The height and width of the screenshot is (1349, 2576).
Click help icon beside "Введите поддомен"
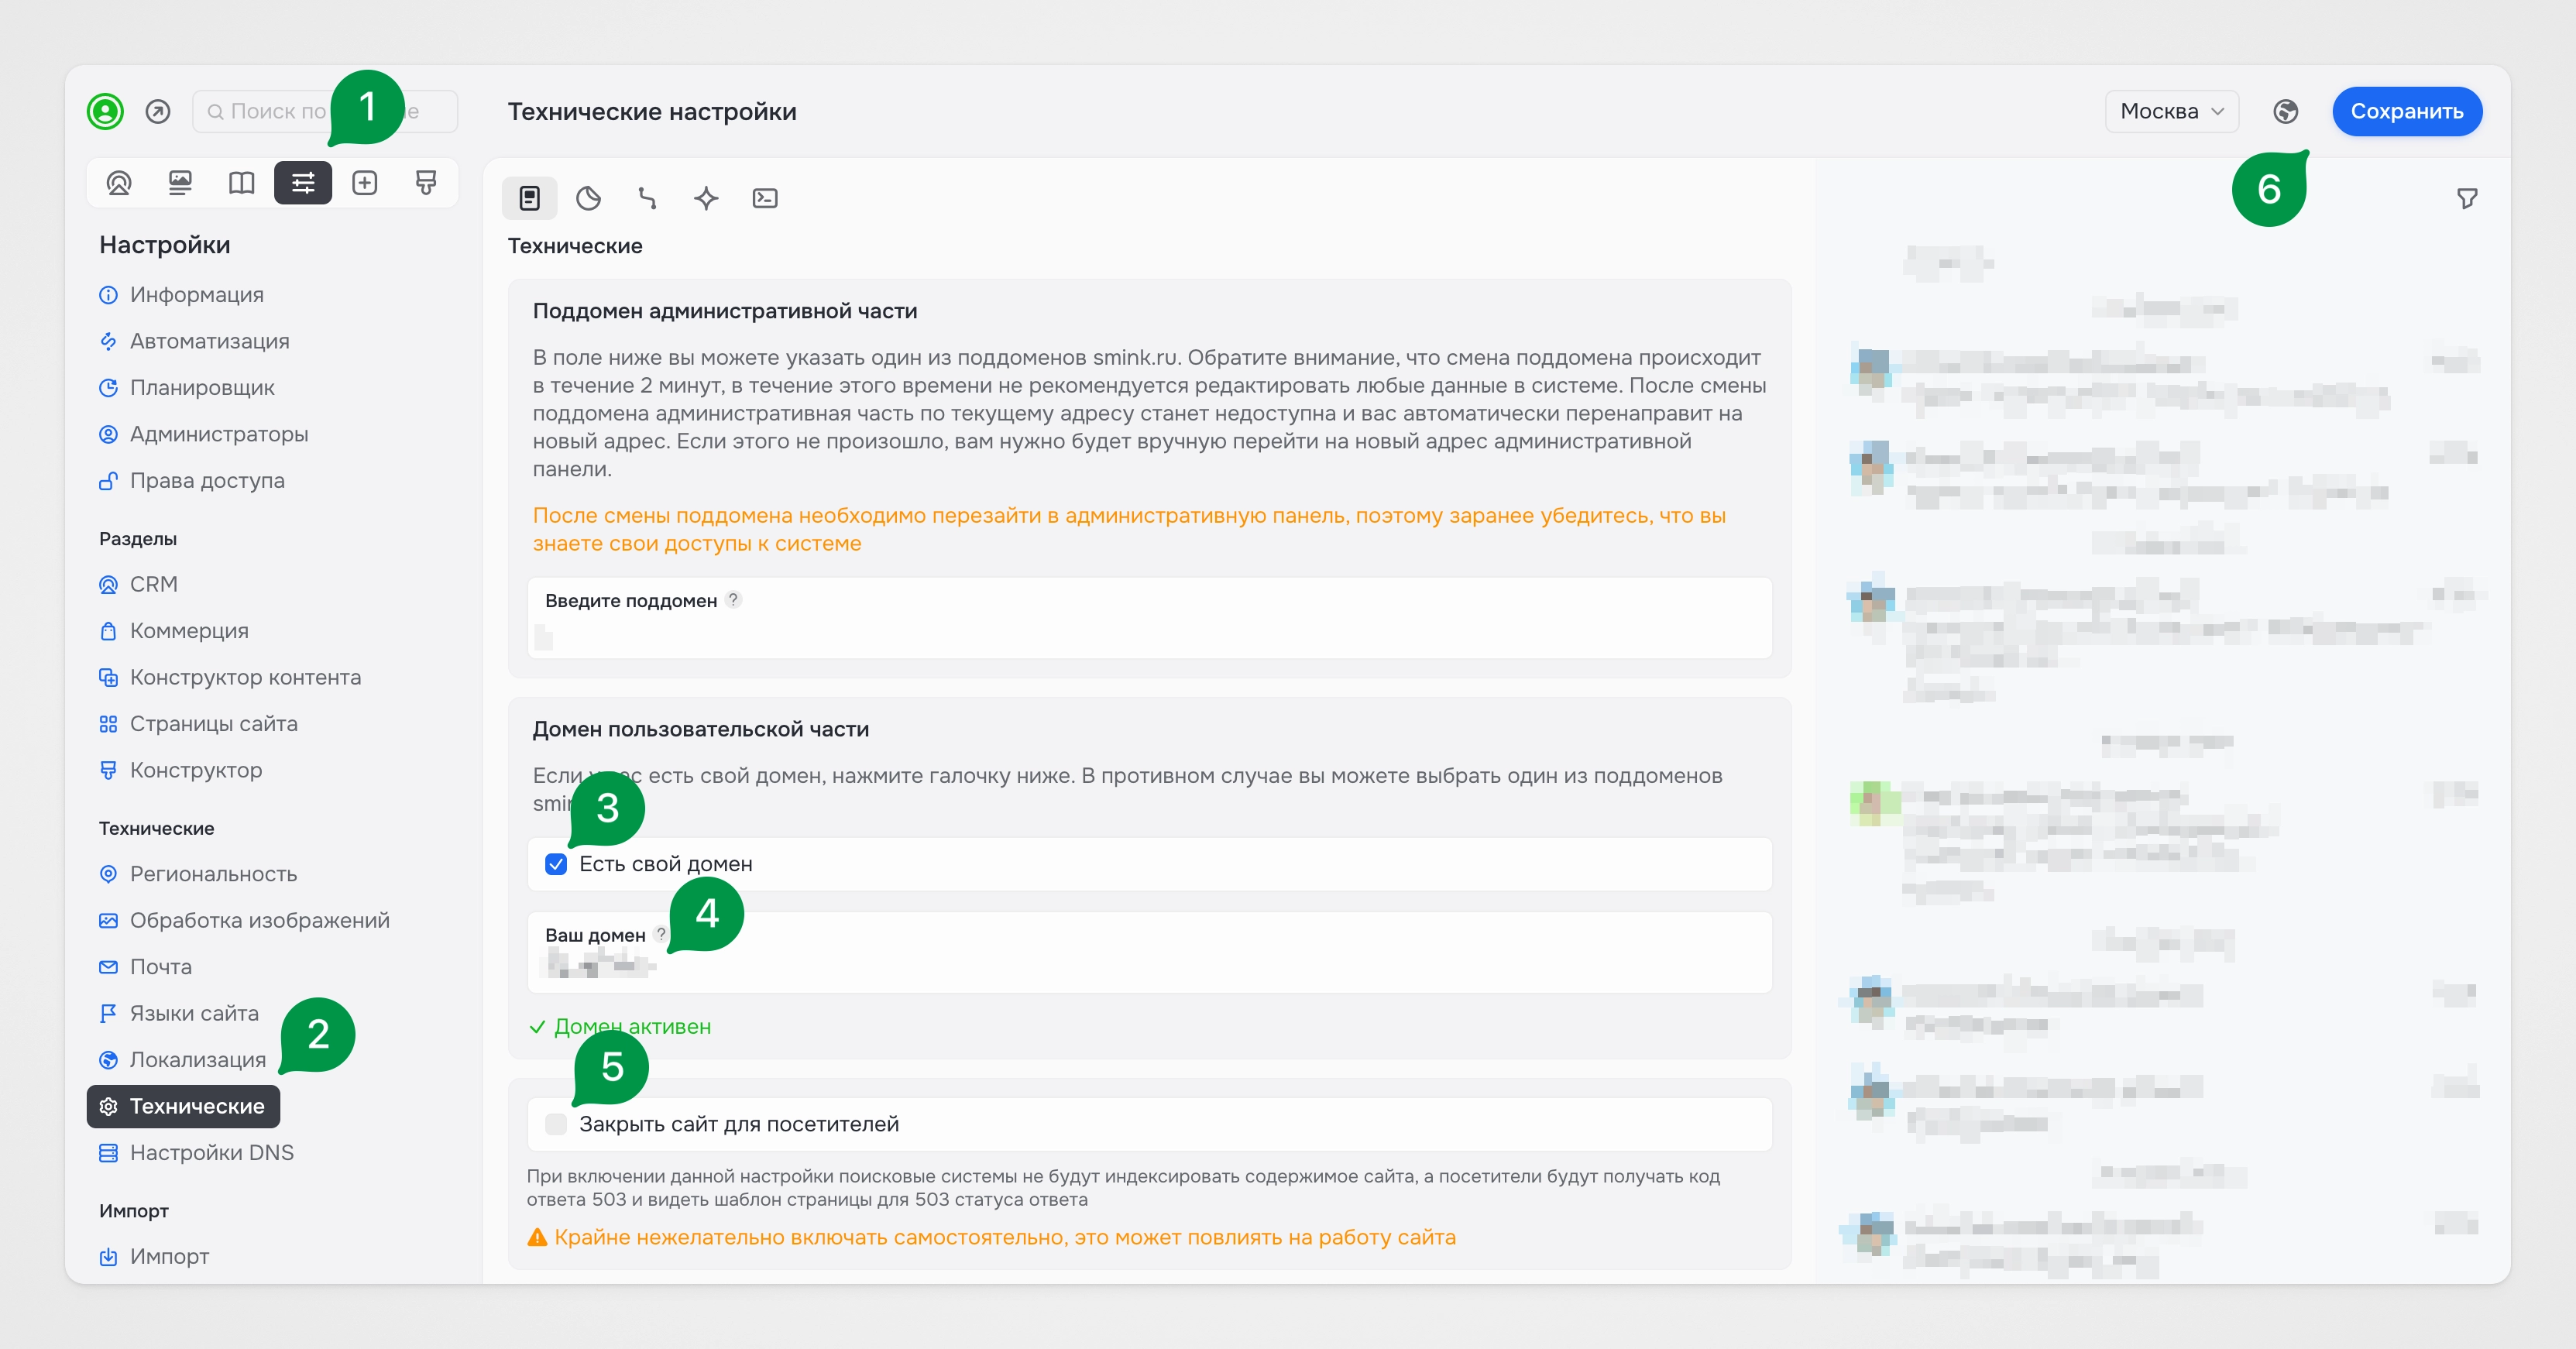pyautogui.click(x=733, y=600)
